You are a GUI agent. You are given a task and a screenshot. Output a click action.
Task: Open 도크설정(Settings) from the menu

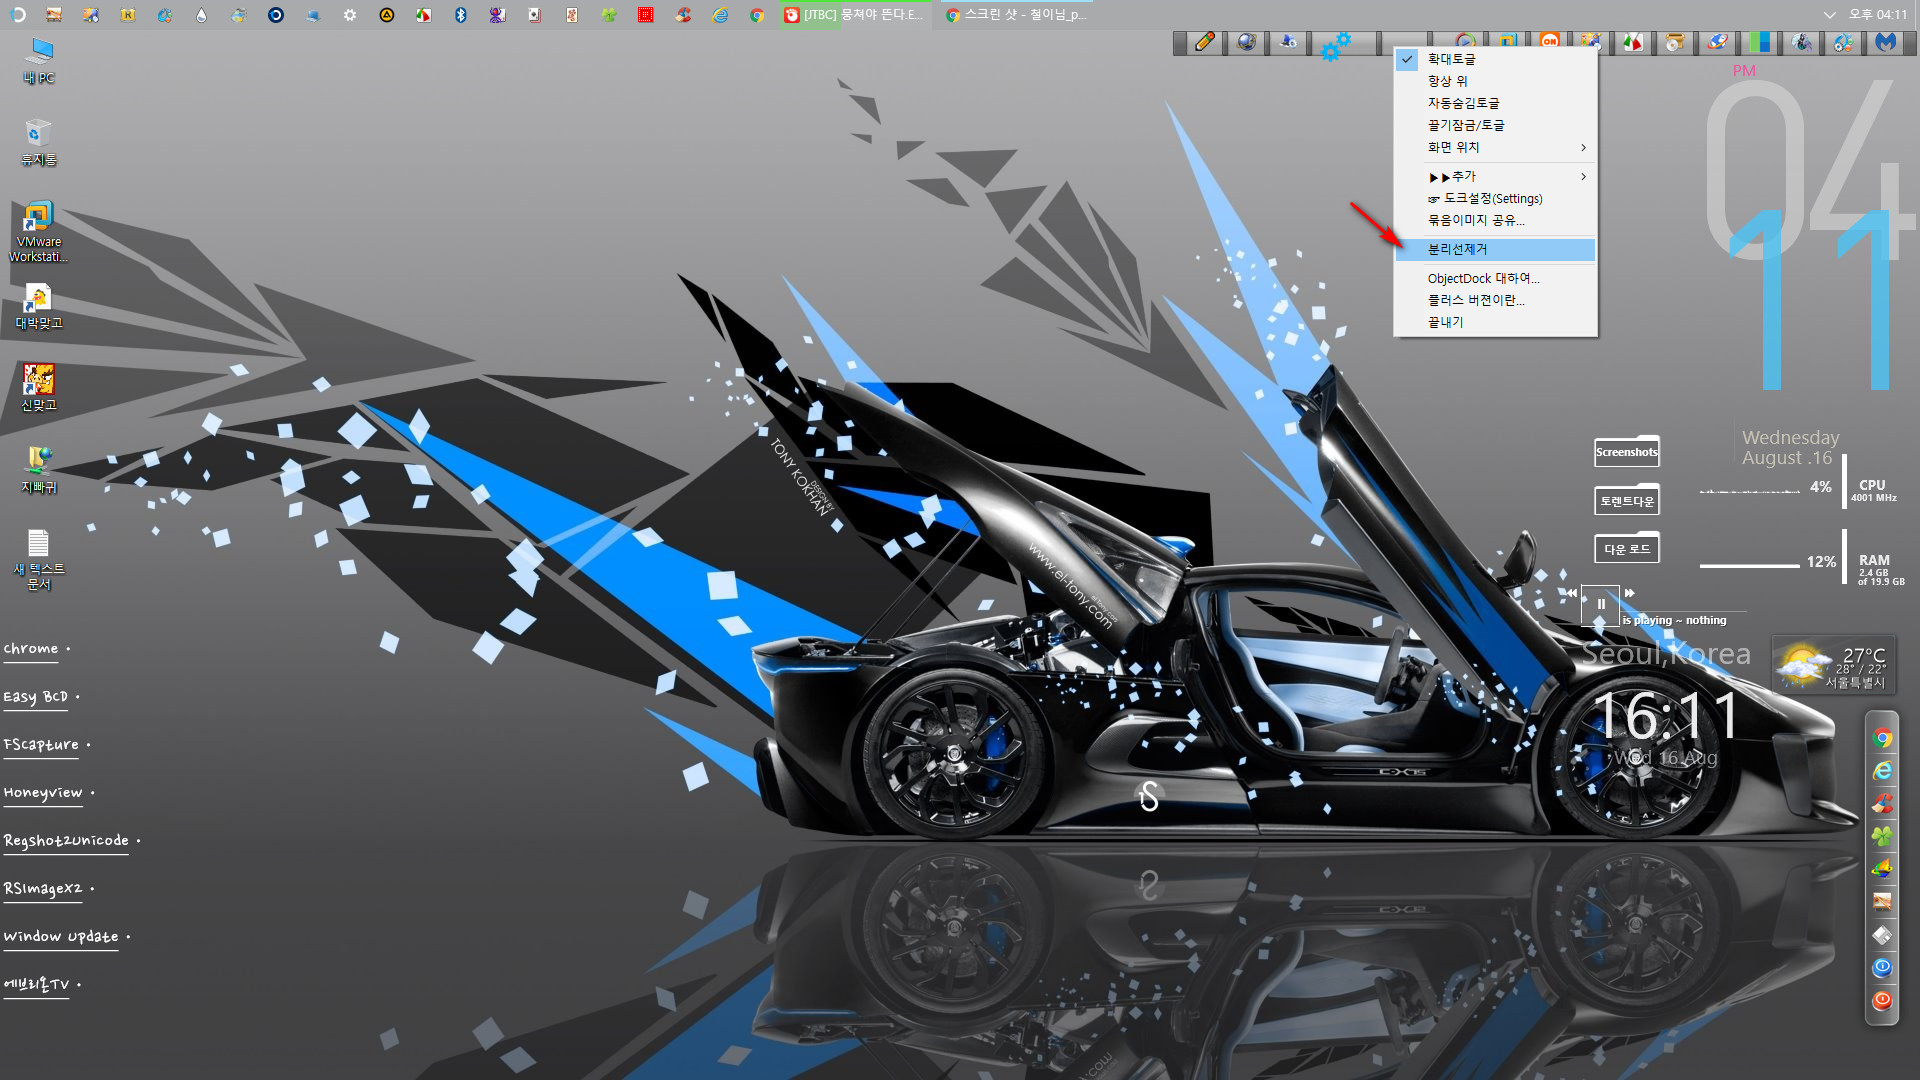pyautogui.click(x=1495, y=198)
